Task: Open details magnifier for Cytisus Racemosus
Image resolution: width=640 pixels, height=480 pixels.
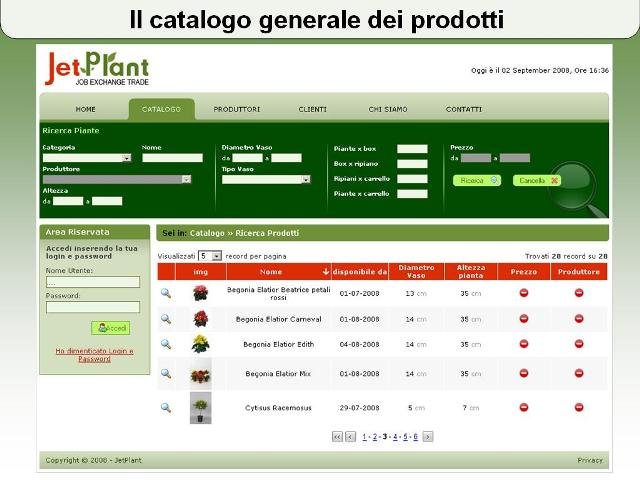Action: (x=166, y=407)
